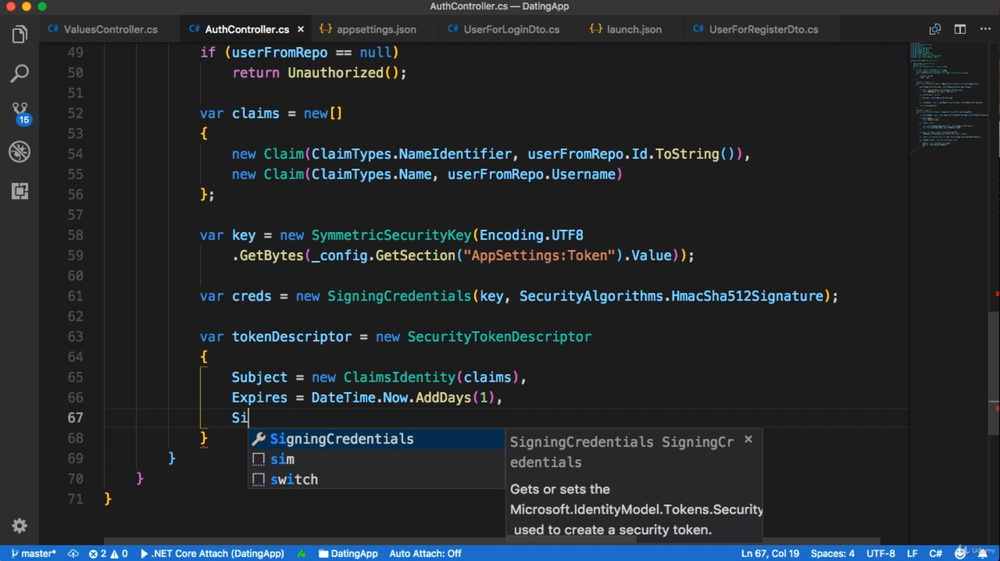Open notifications bell icon
1000x561 pixels.
[x=983, y=553]
